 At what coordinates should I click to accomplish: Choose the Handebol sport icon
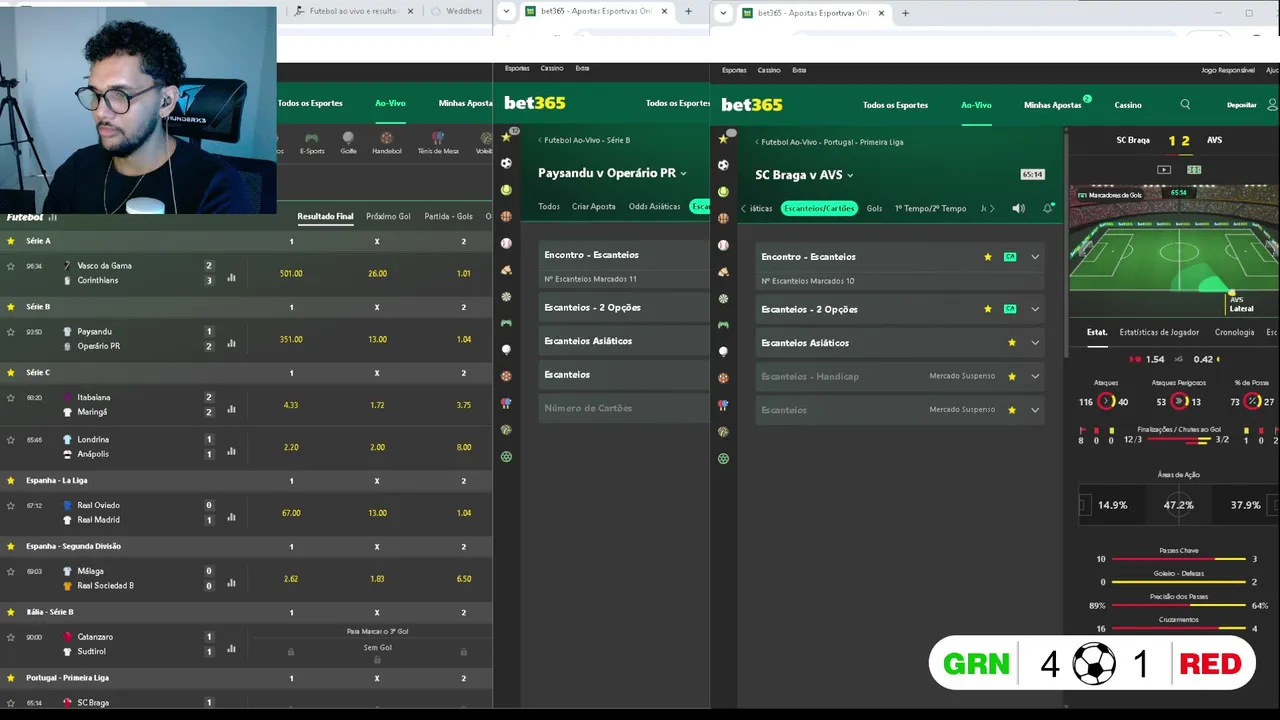[x=386, y=143]
